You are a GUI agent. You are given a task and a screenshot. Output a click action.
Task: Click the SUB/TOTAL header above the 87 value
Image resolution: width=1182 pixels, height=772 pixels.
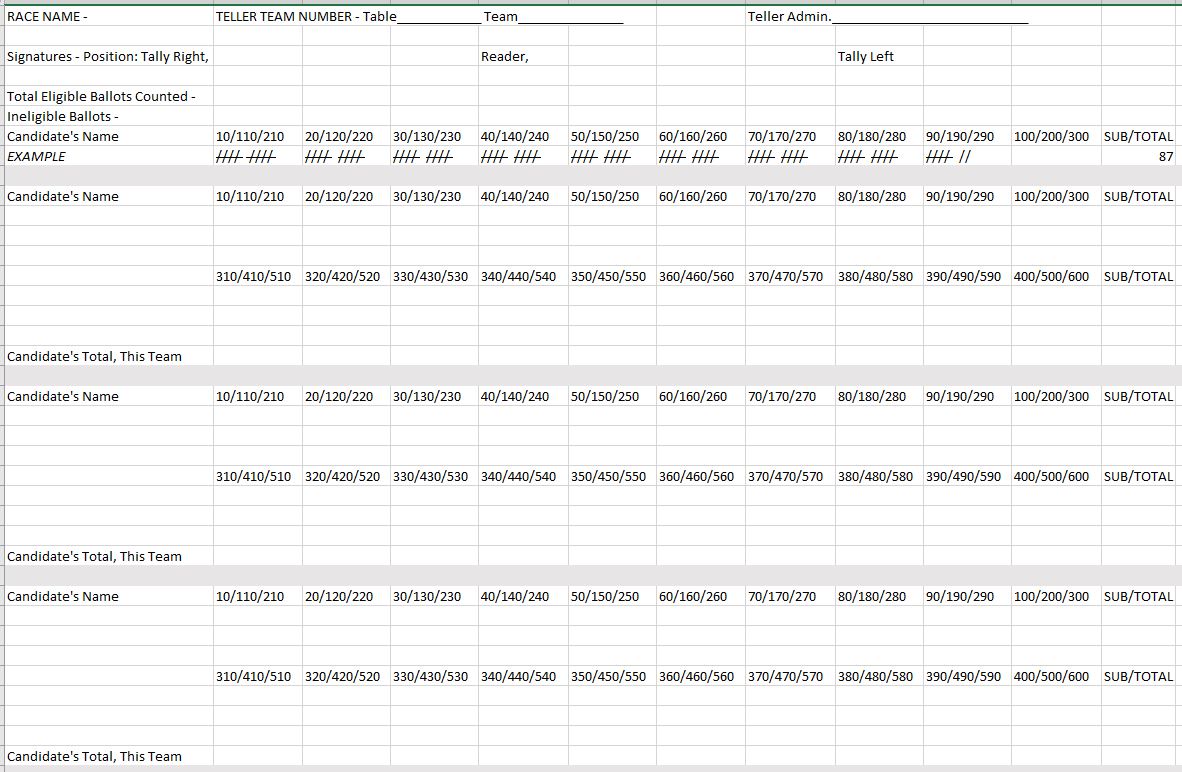(1138, 137)
